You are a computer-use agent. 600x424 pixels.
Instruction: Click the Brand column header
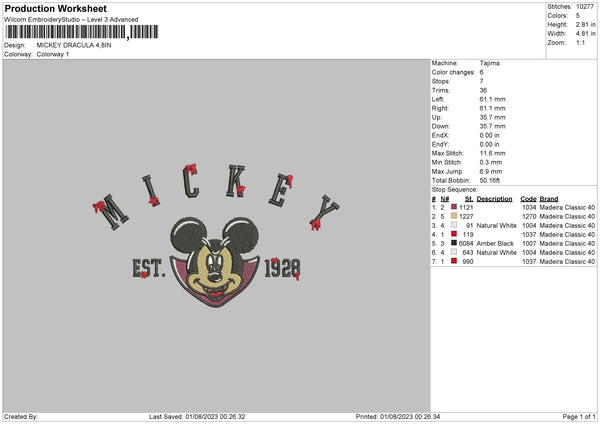point(552,198)
